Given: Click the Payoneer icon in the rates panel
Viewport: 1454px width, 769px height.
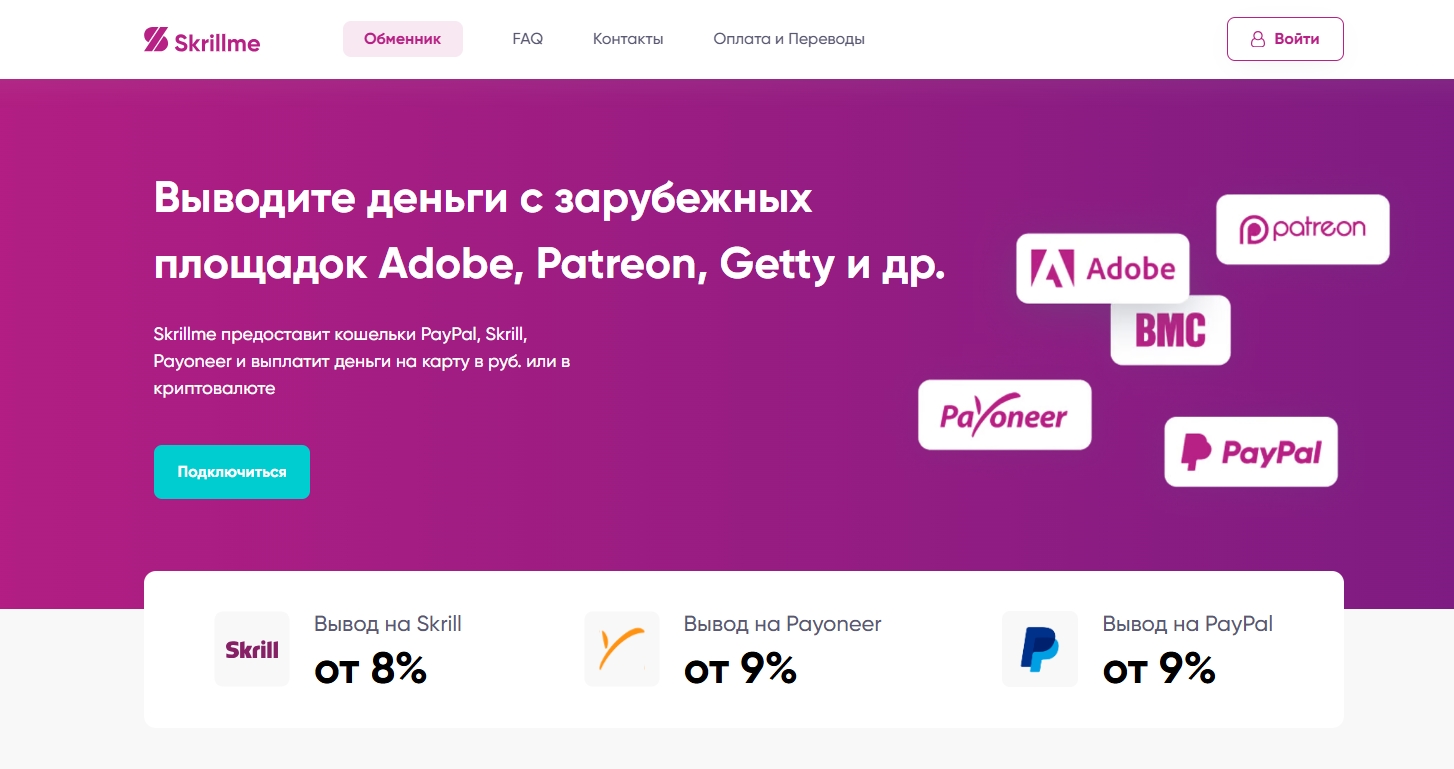Looking at the screenshot, I should [622, 649].
